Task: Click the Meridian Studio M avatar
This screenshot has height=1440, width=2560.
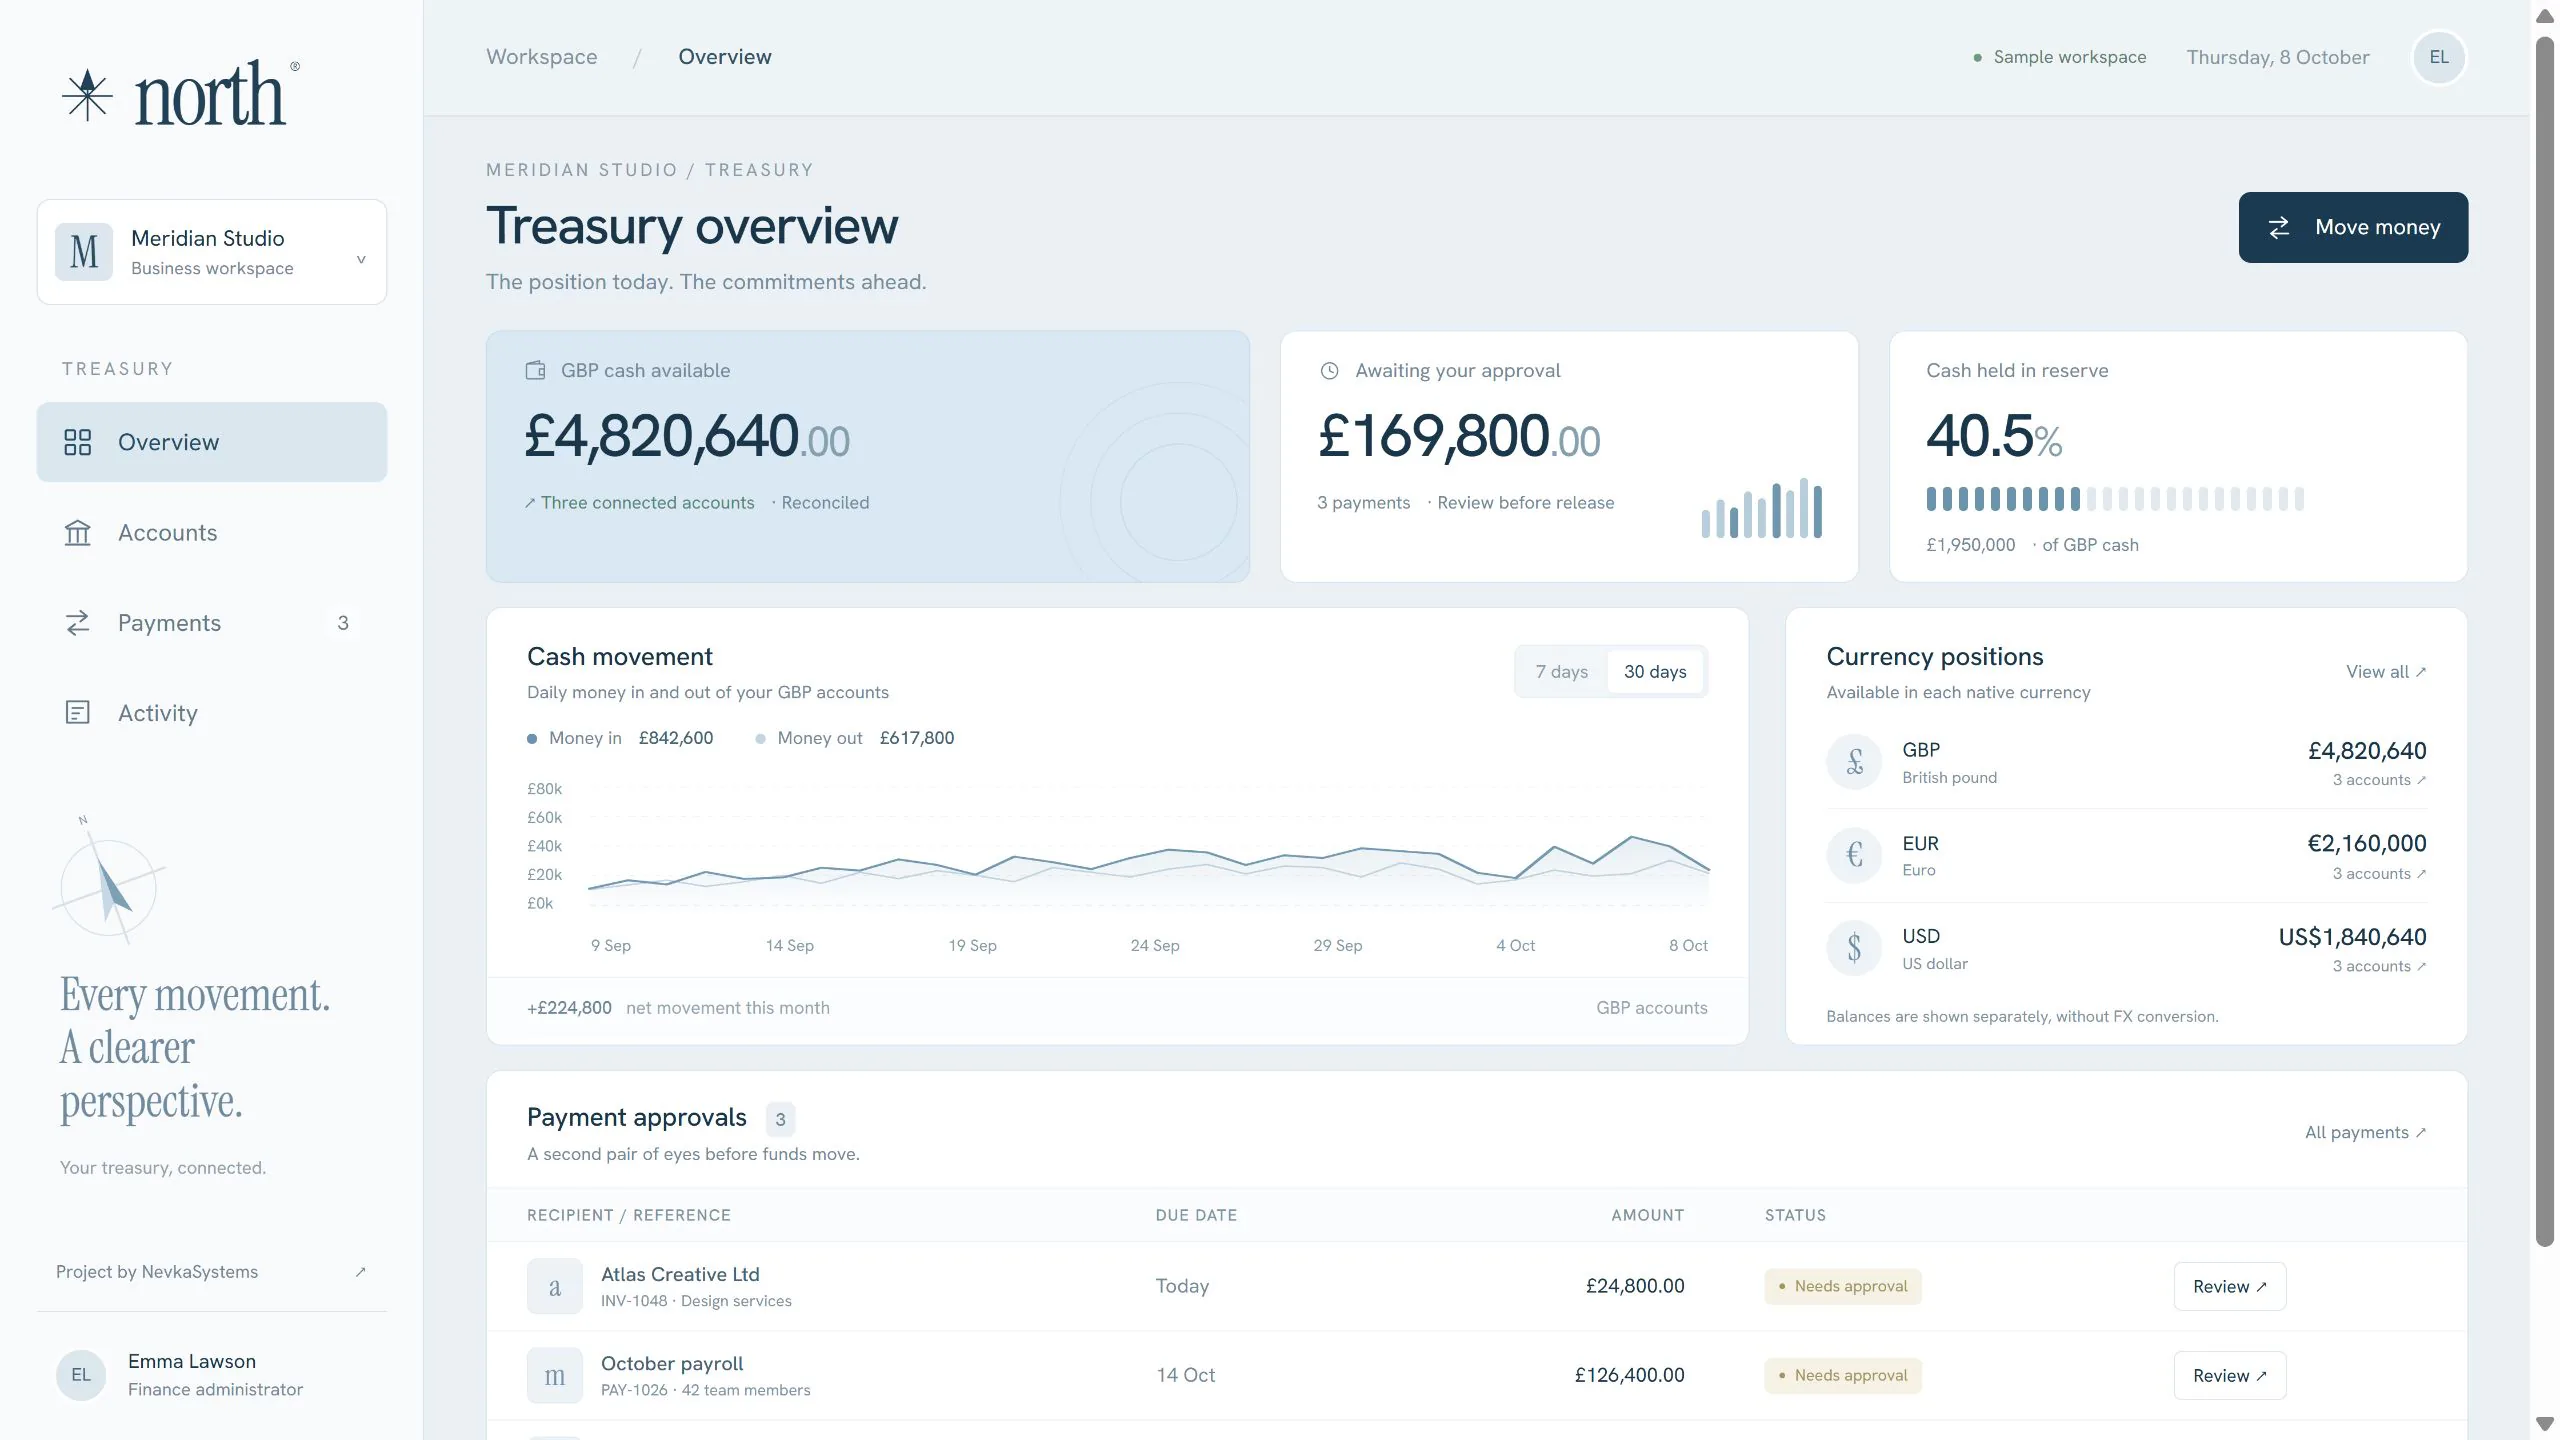Action: click(84, 252)
